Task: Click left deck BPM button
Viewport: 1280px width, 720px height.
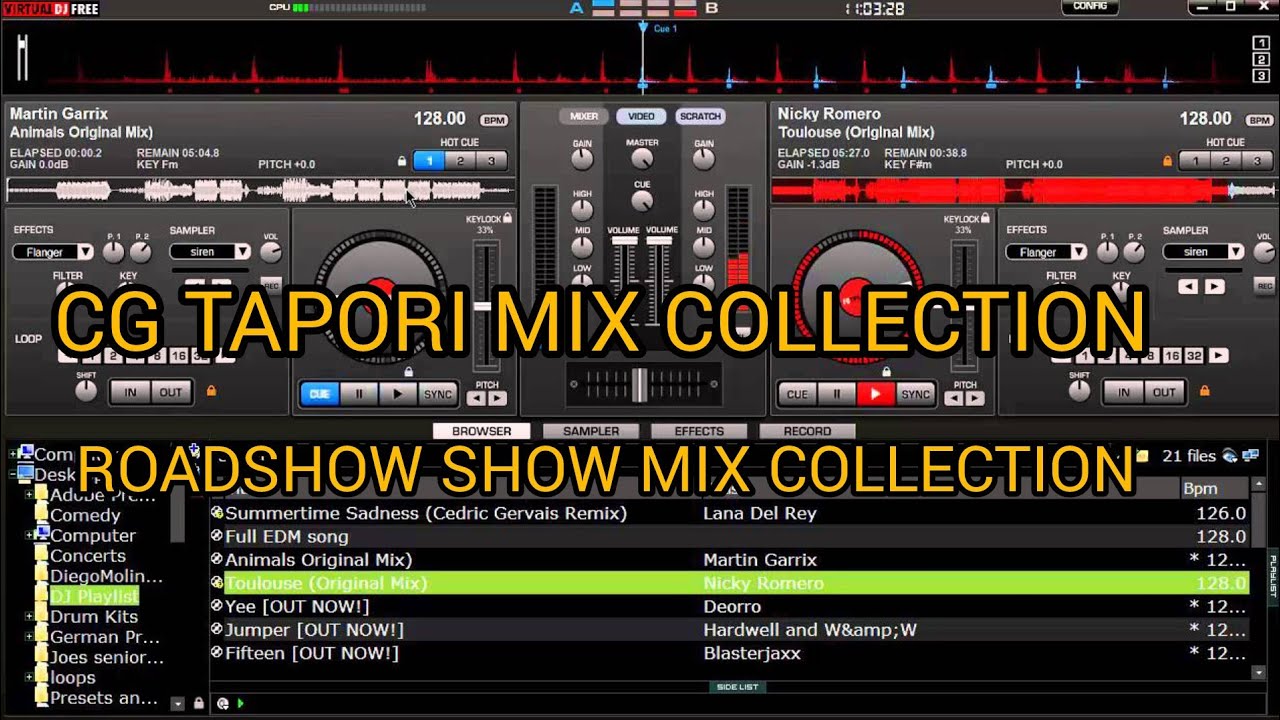Action: [494, 120]
